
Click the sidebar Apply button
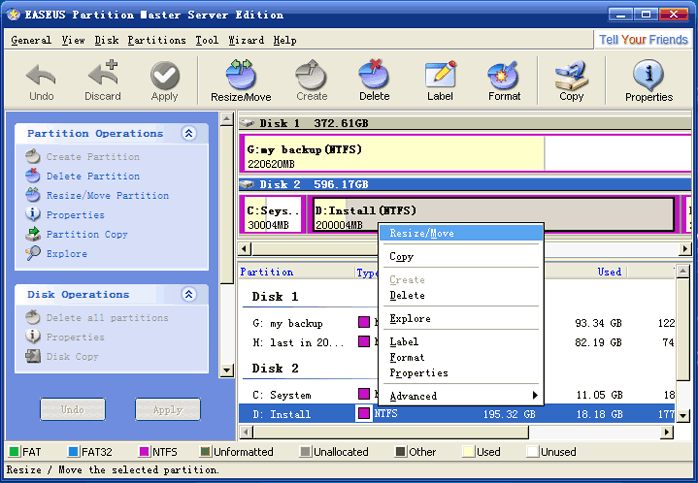(x=168, y=409)
